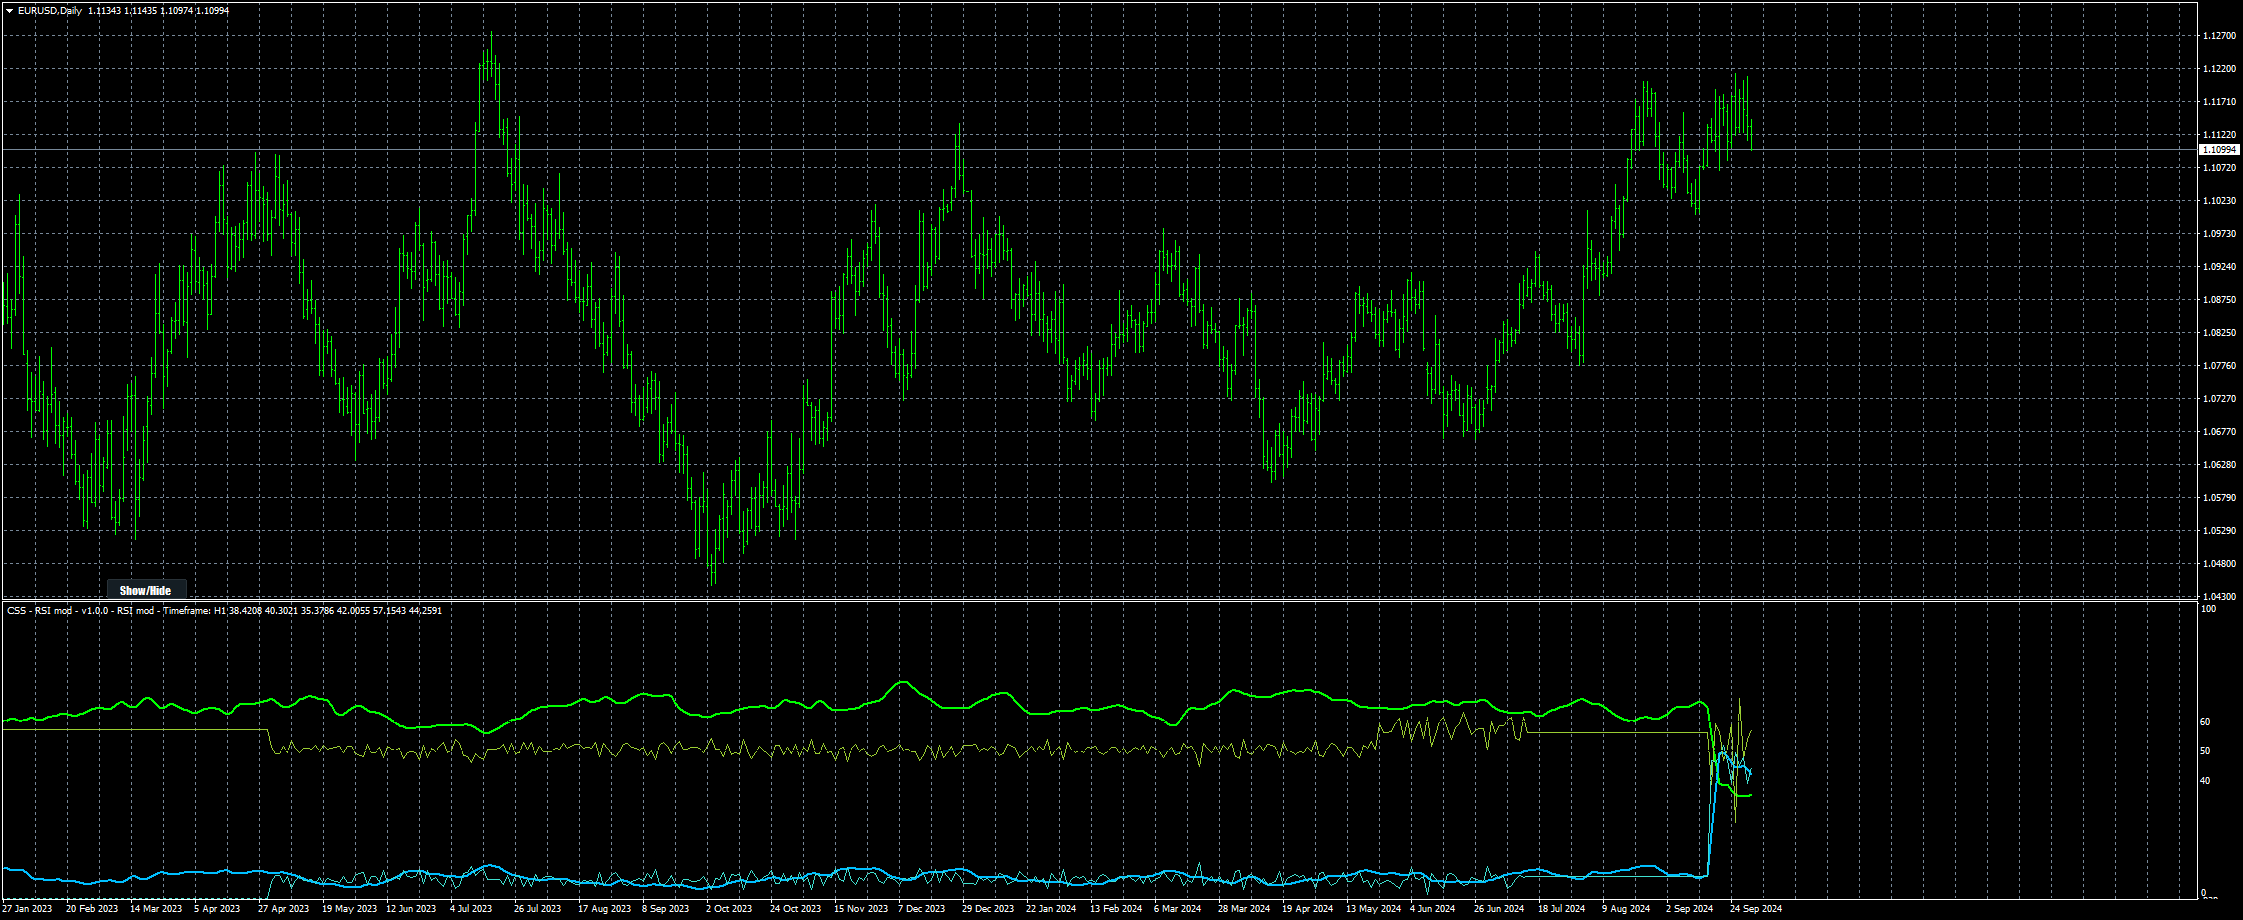Click the 4 Jun 2024 date label

click(1433, 909)
